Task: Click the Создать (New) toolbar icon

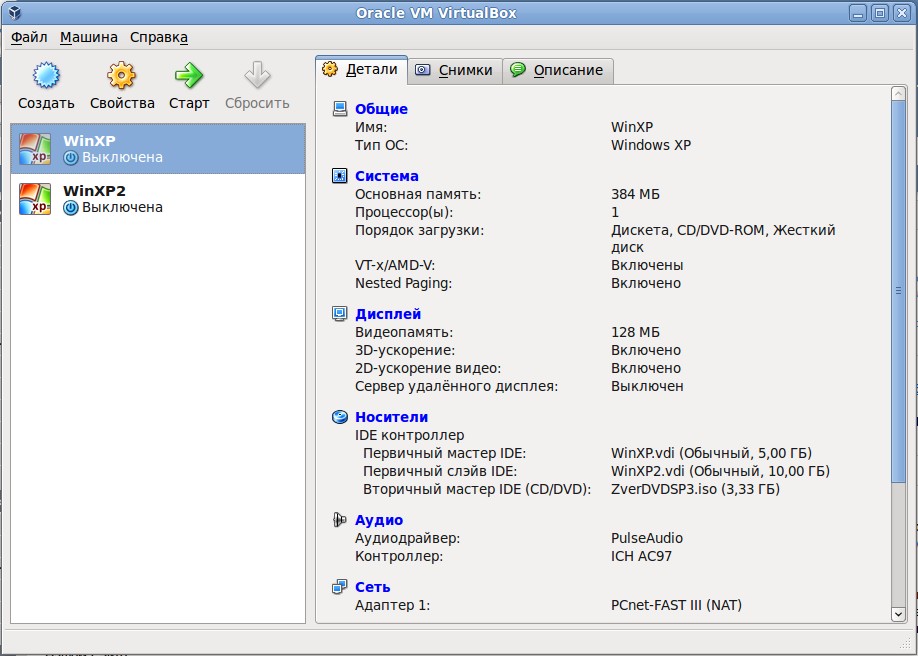Action: click(46, 76)
